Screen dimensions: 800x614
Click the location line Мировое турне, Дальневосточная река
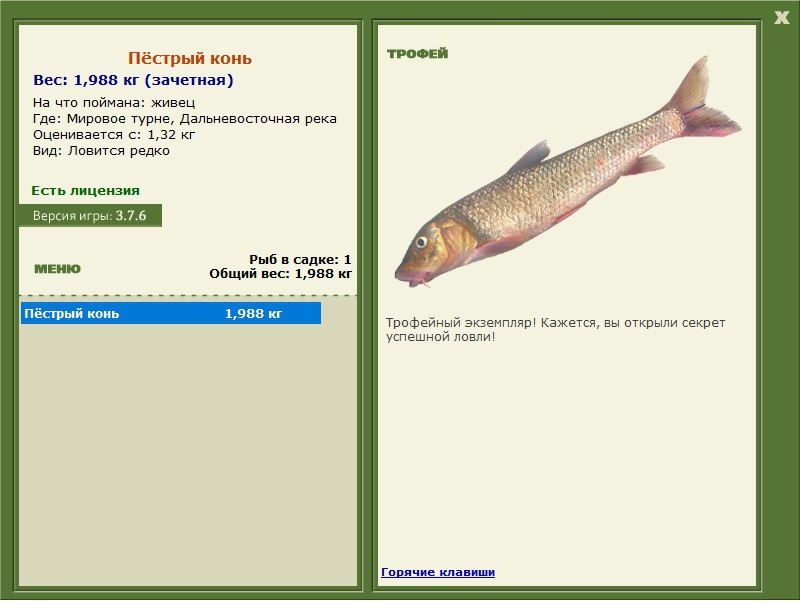[x=185, y=119]
